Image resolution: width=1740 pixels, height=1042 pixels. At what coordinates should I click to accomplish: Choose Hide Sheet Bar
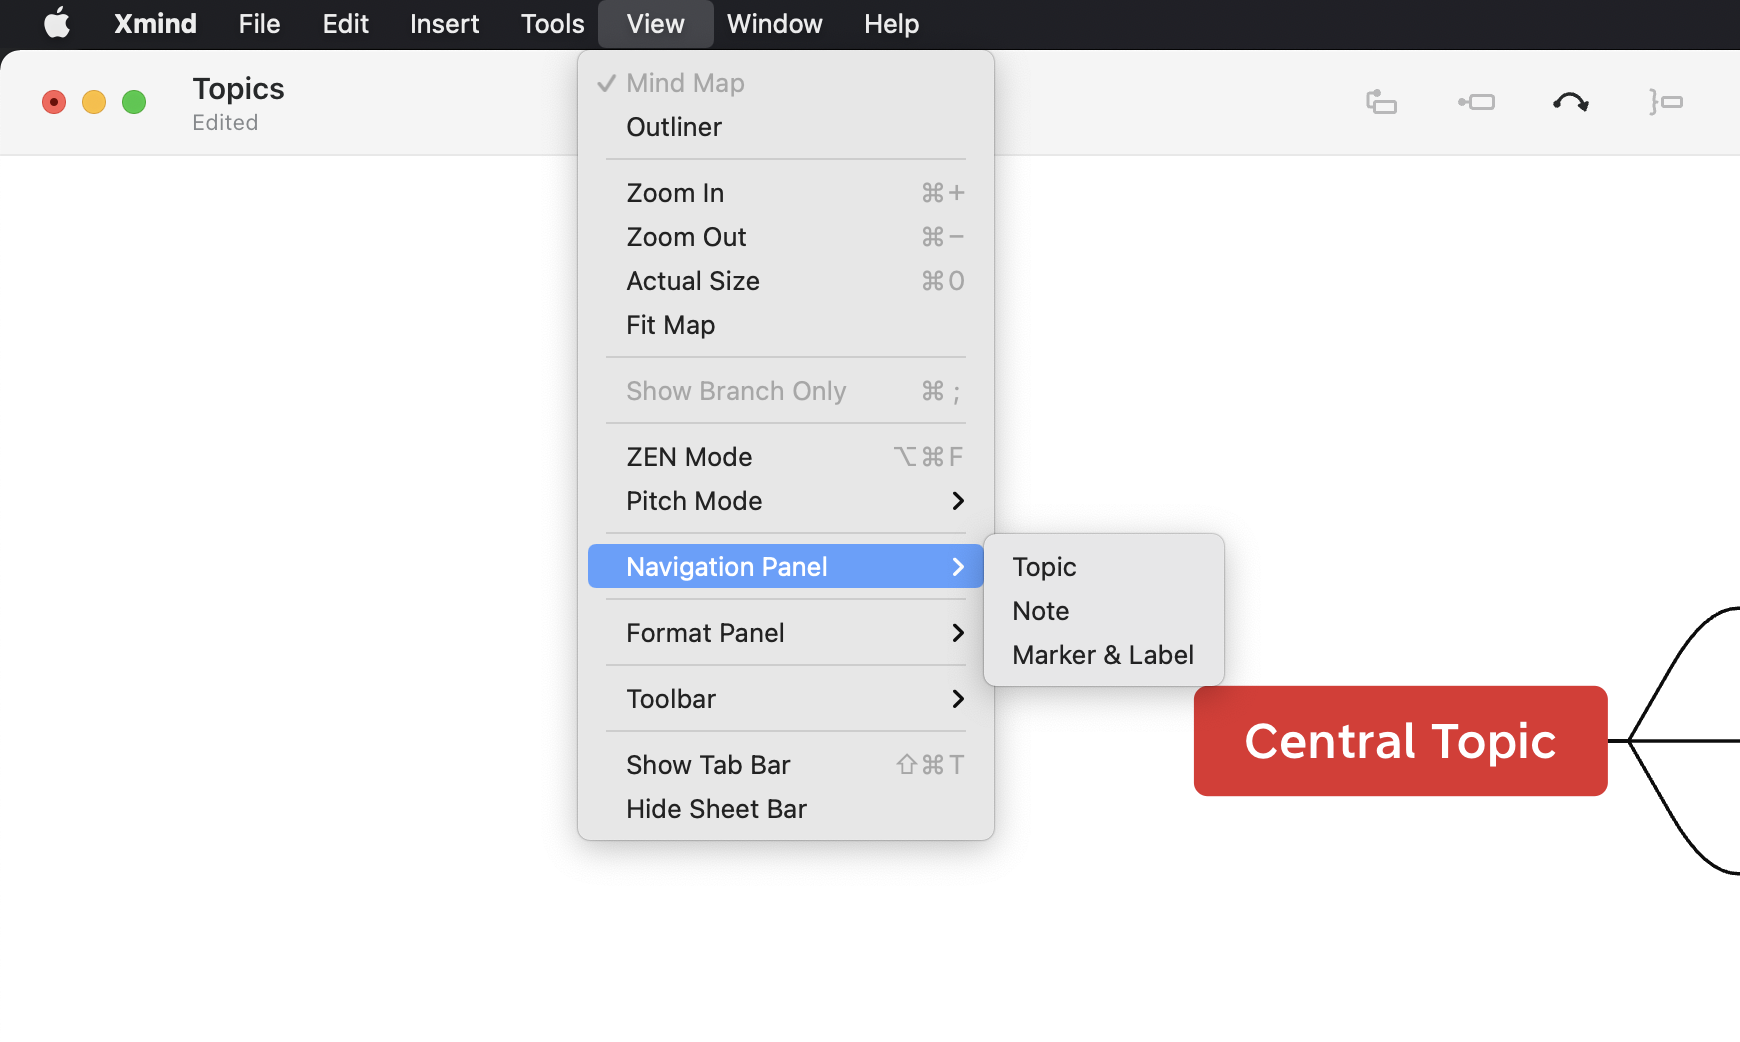(786, 809)
